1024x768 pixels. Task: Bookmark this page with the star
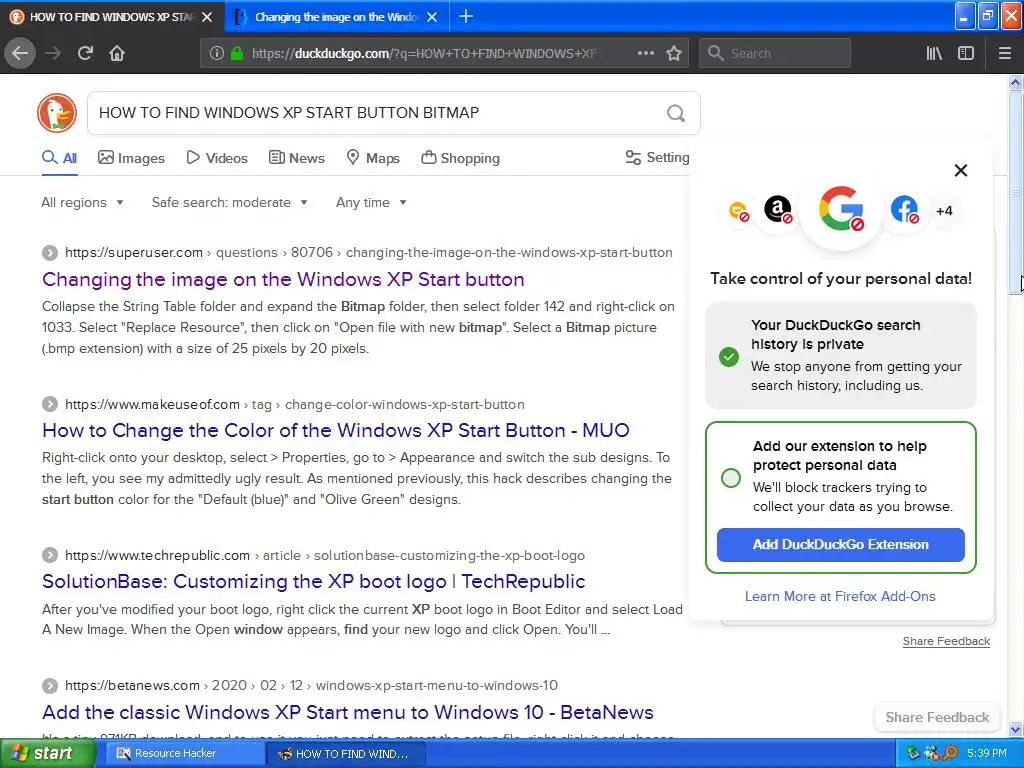(674, 53)
